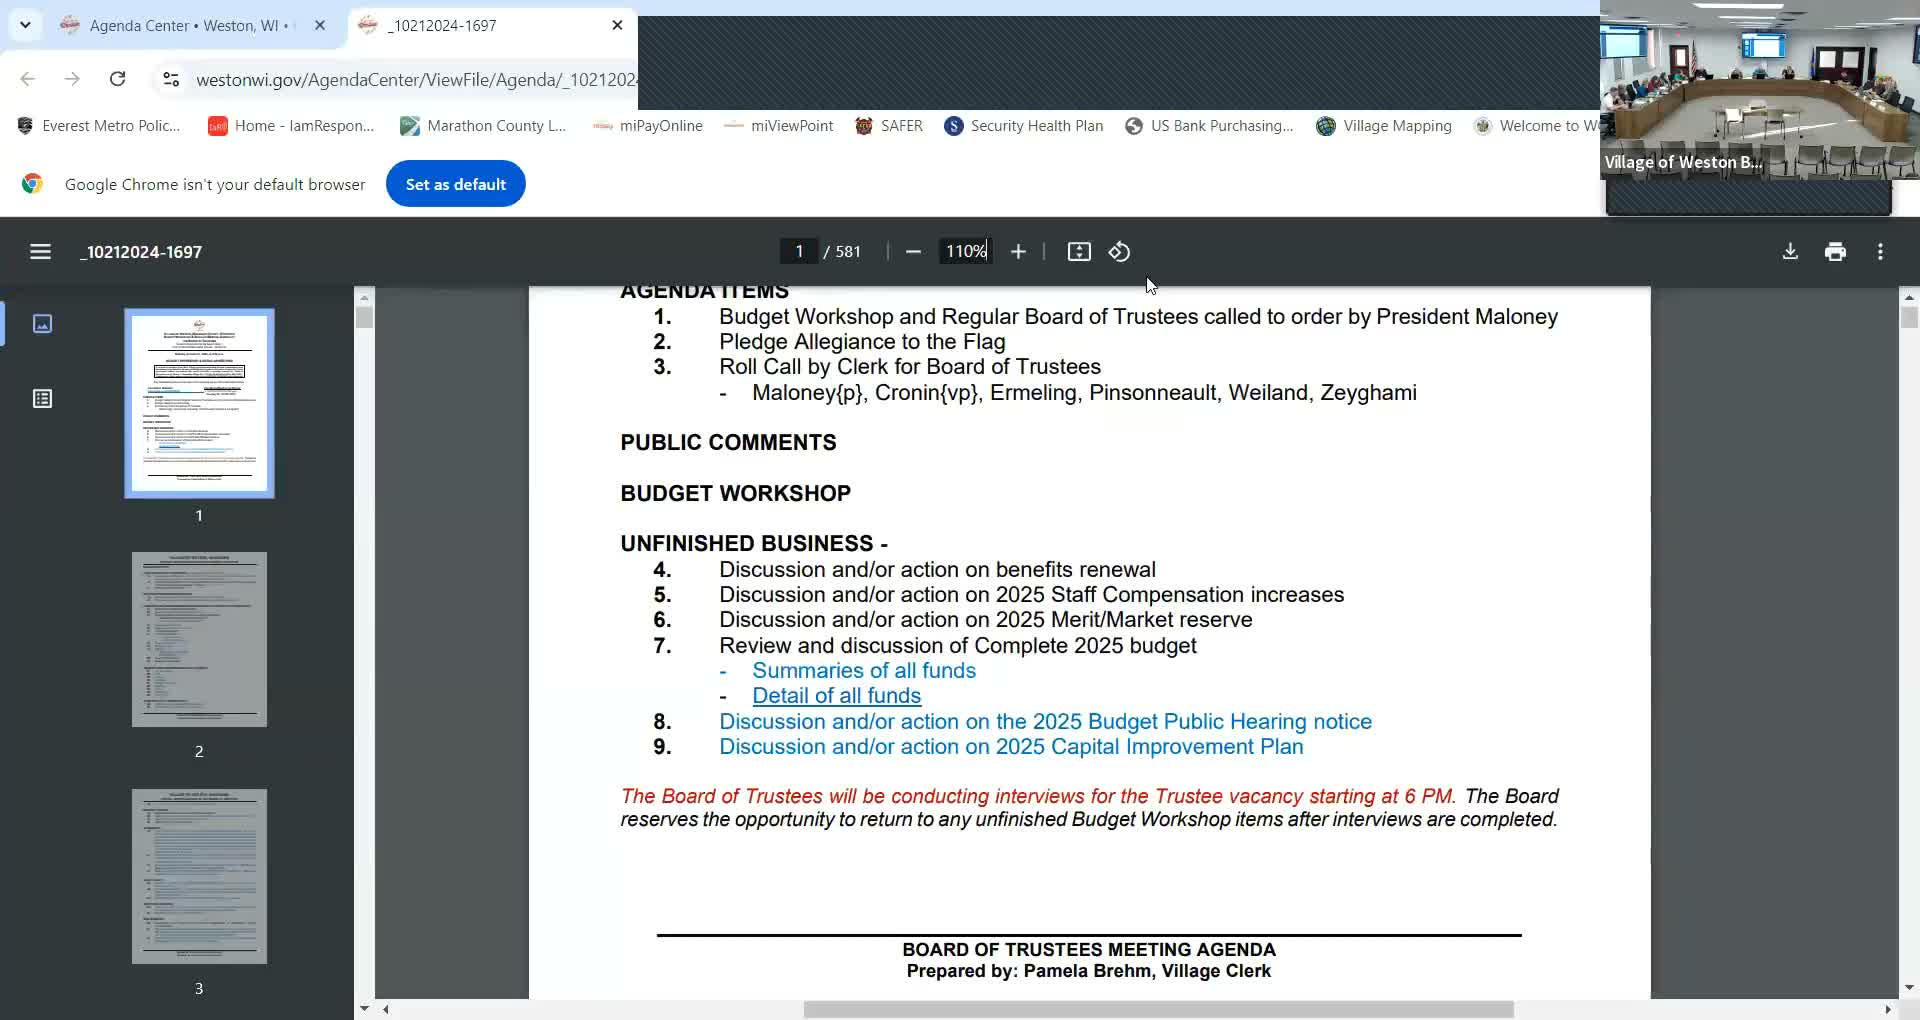This screenshot has height=1020, width=1920.
Task: Download the PDF file
Action: pyautogui.click(x=1790, y=252)
